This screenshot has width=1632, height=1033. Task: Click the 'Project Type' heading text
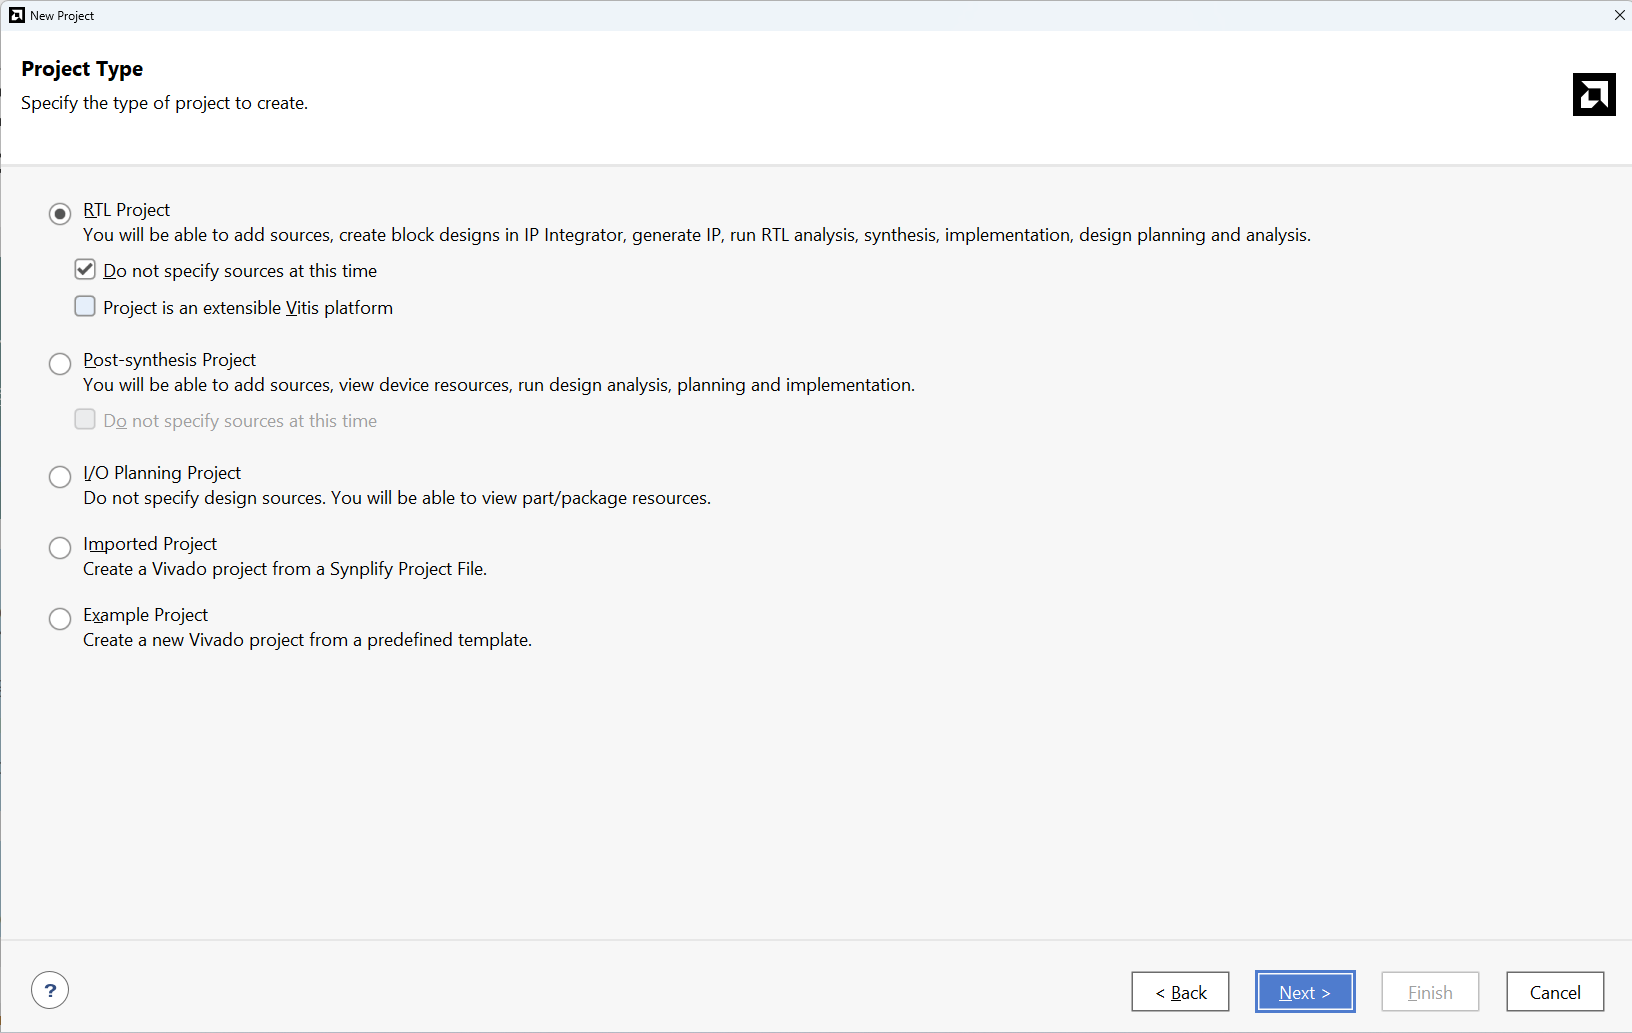(x=82, y=69)
